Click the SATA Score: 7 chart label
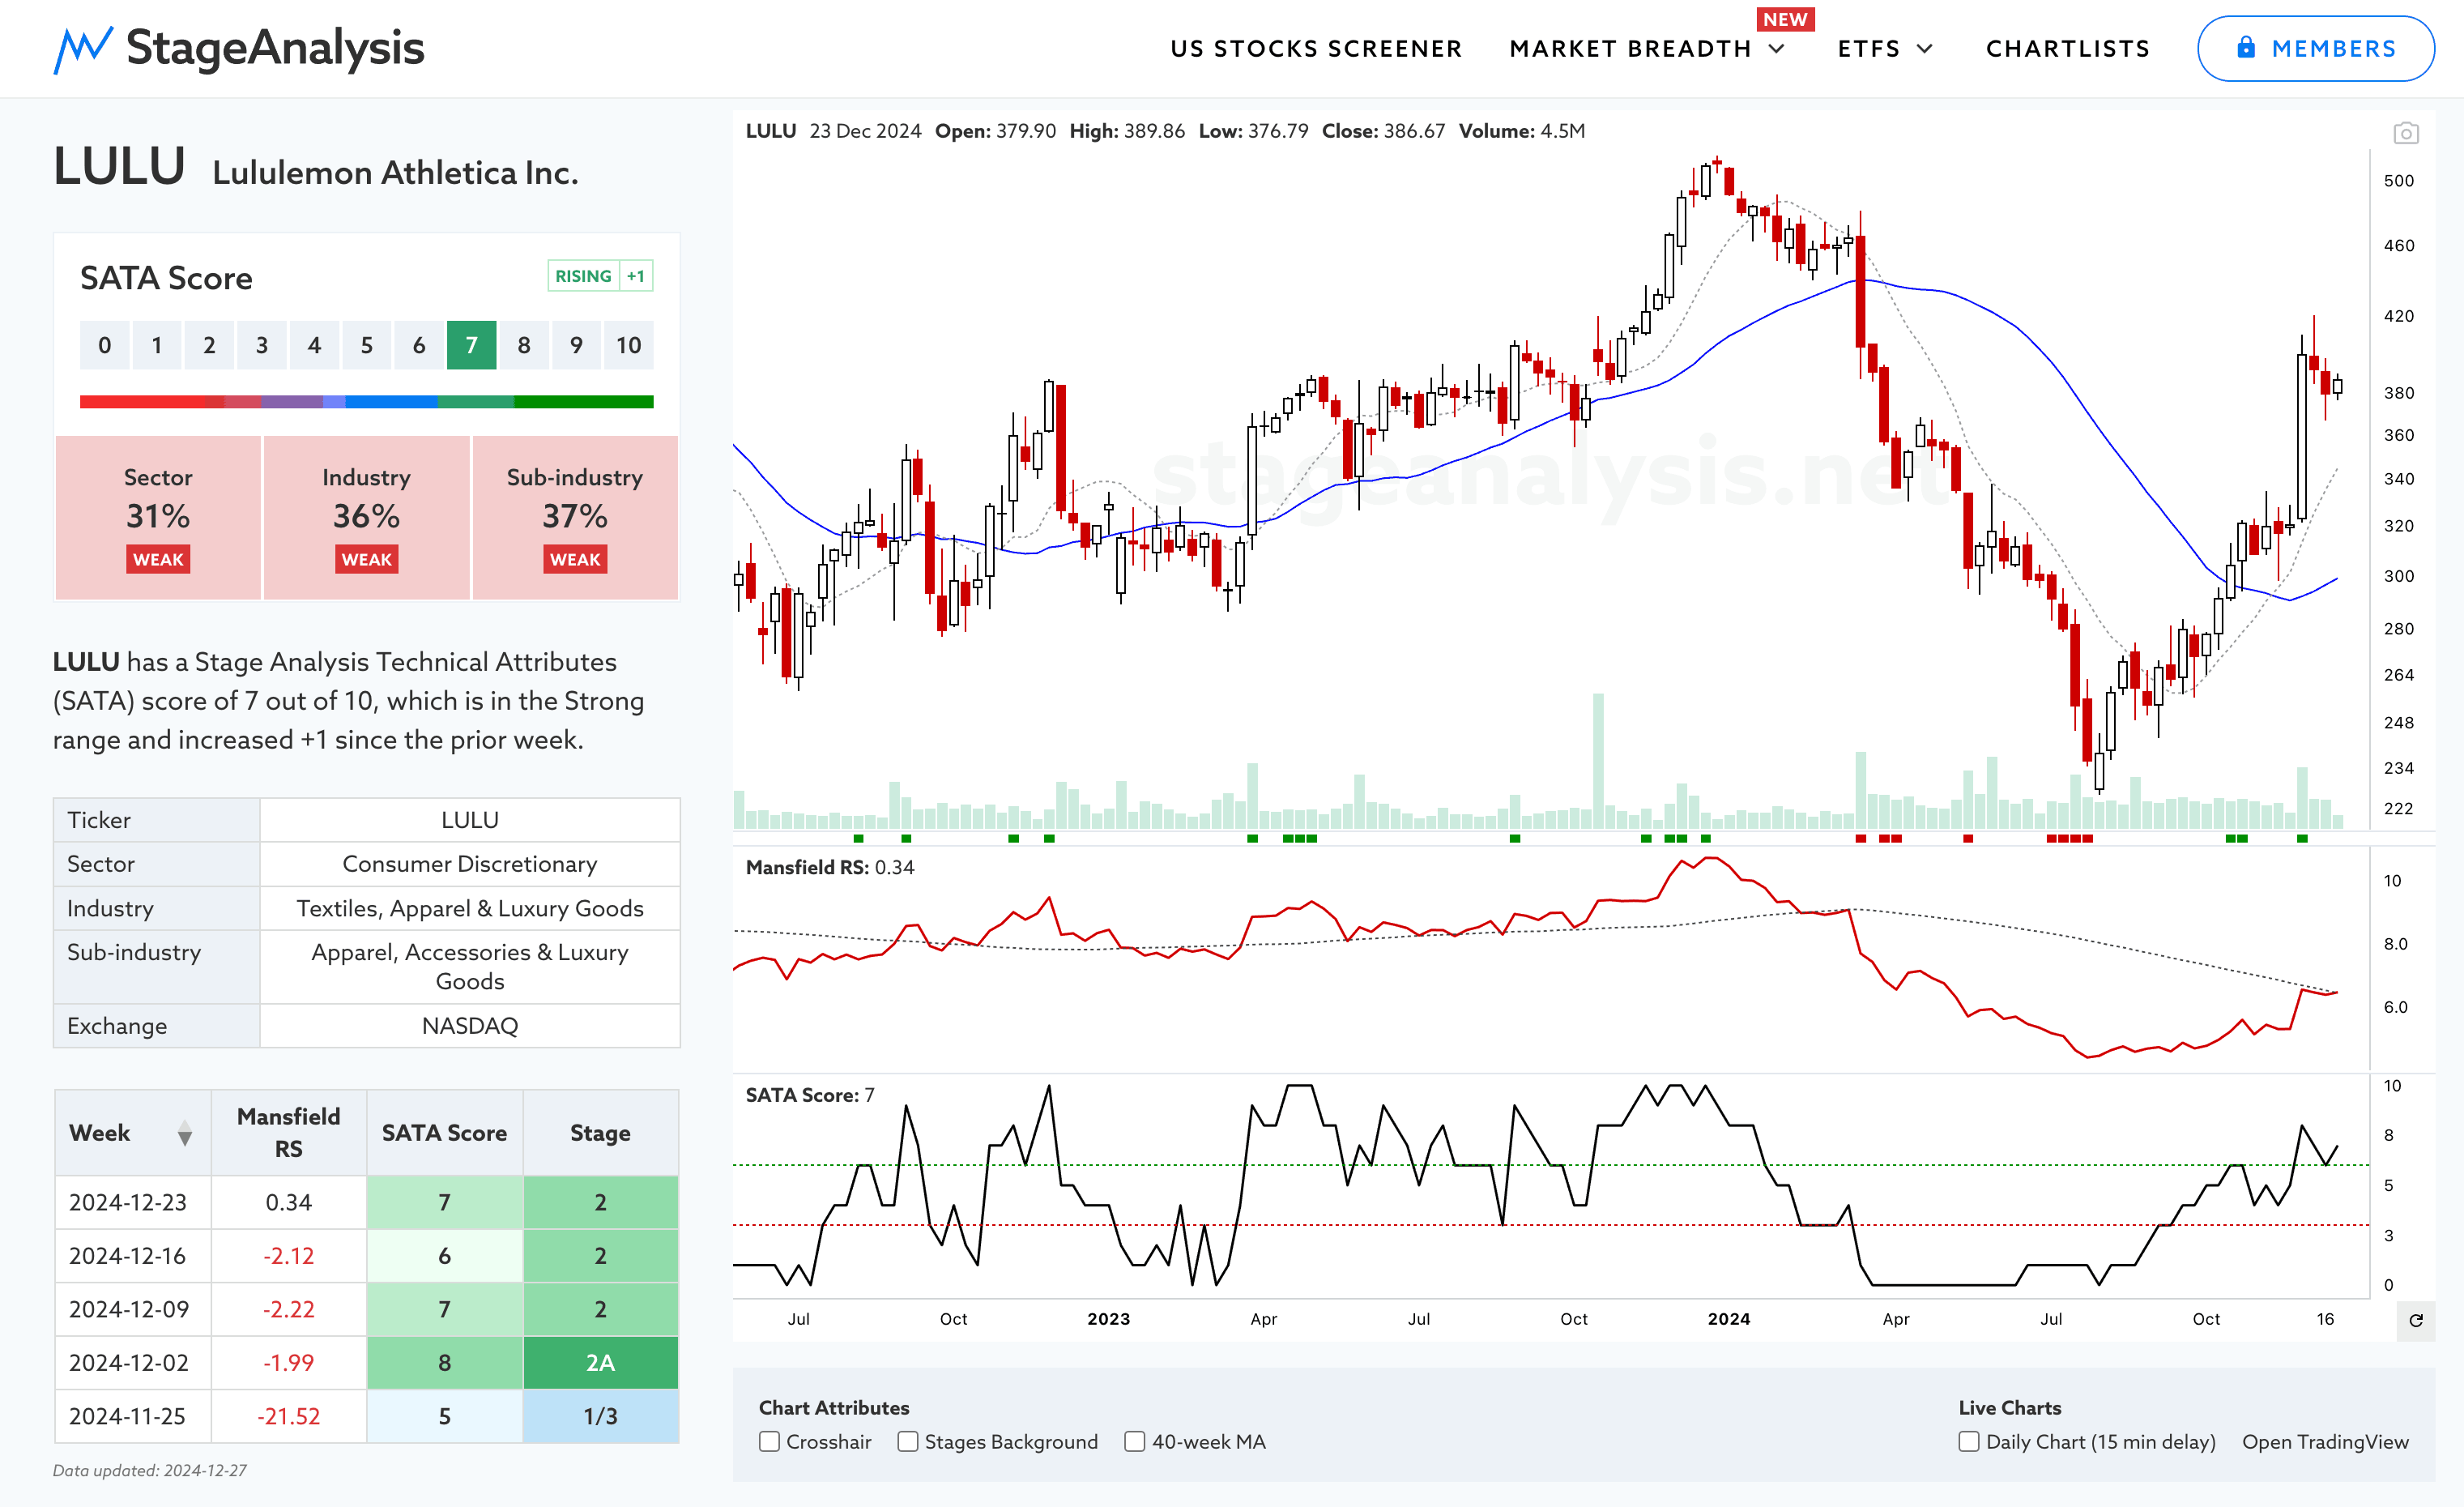Screen dimensions: 2464x1507 (810, 1095)
